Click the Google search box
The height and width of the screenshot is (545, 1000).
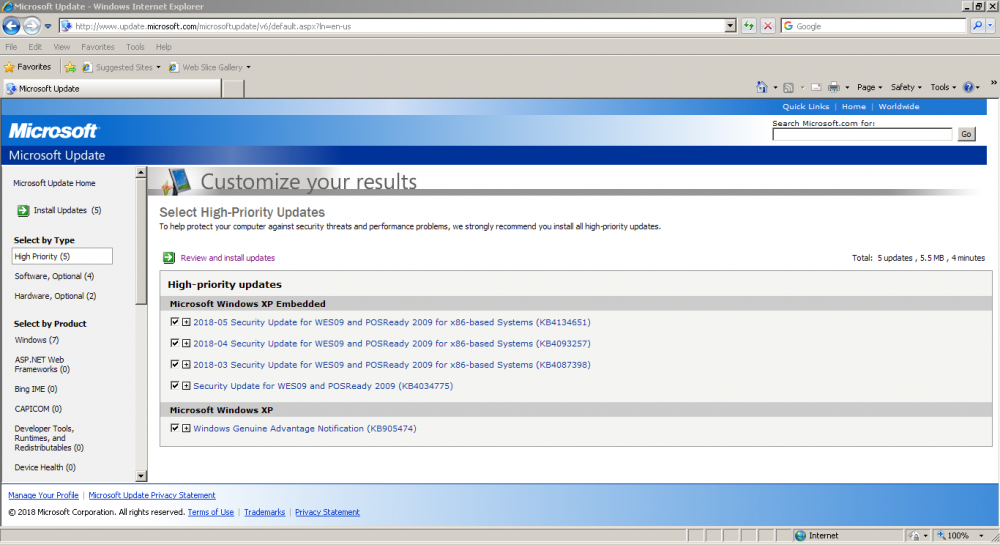[873, 26]
